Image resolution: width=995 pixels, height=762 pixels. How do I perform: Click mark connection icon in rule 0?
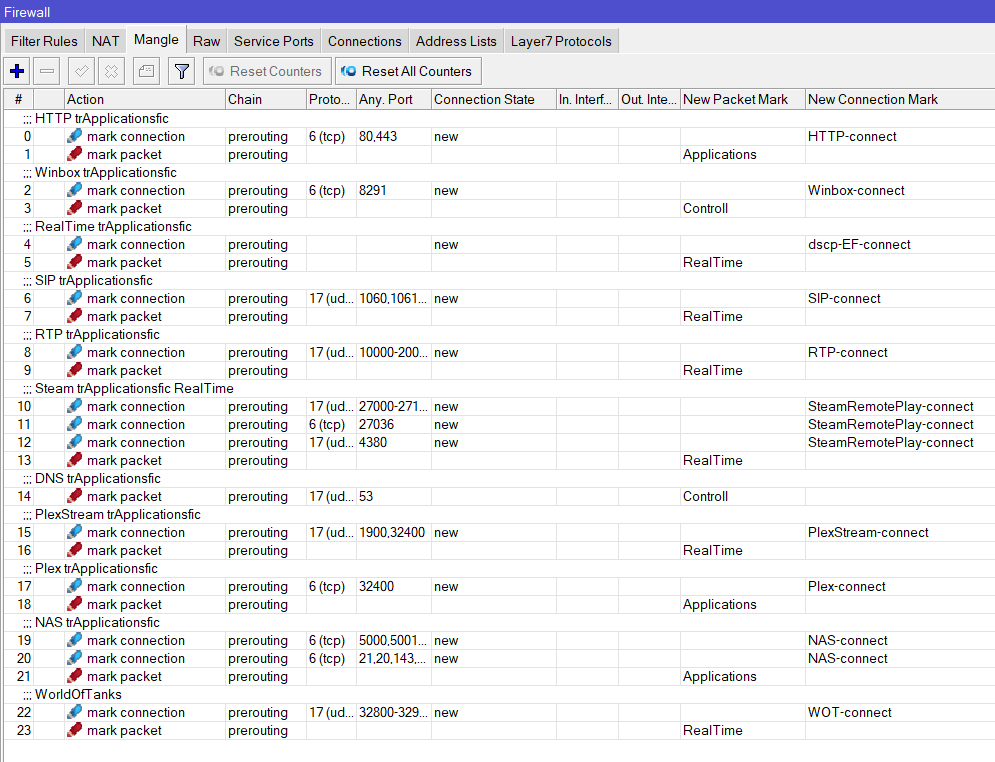tap(75, 137)
